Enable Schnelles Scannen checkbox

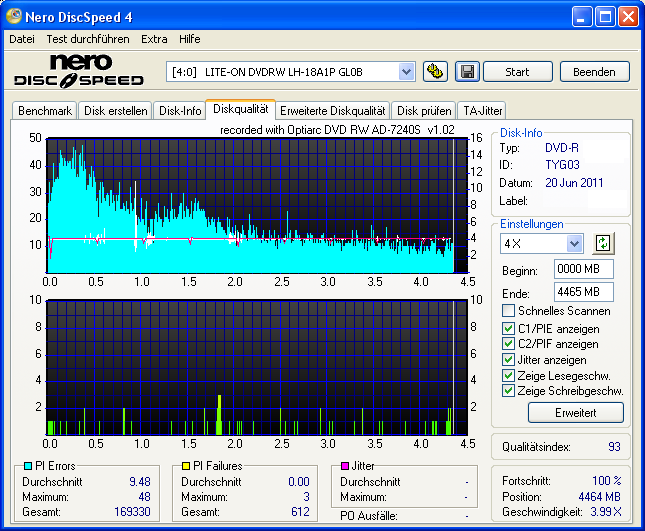pyautogui.click(x=508, y=312)
